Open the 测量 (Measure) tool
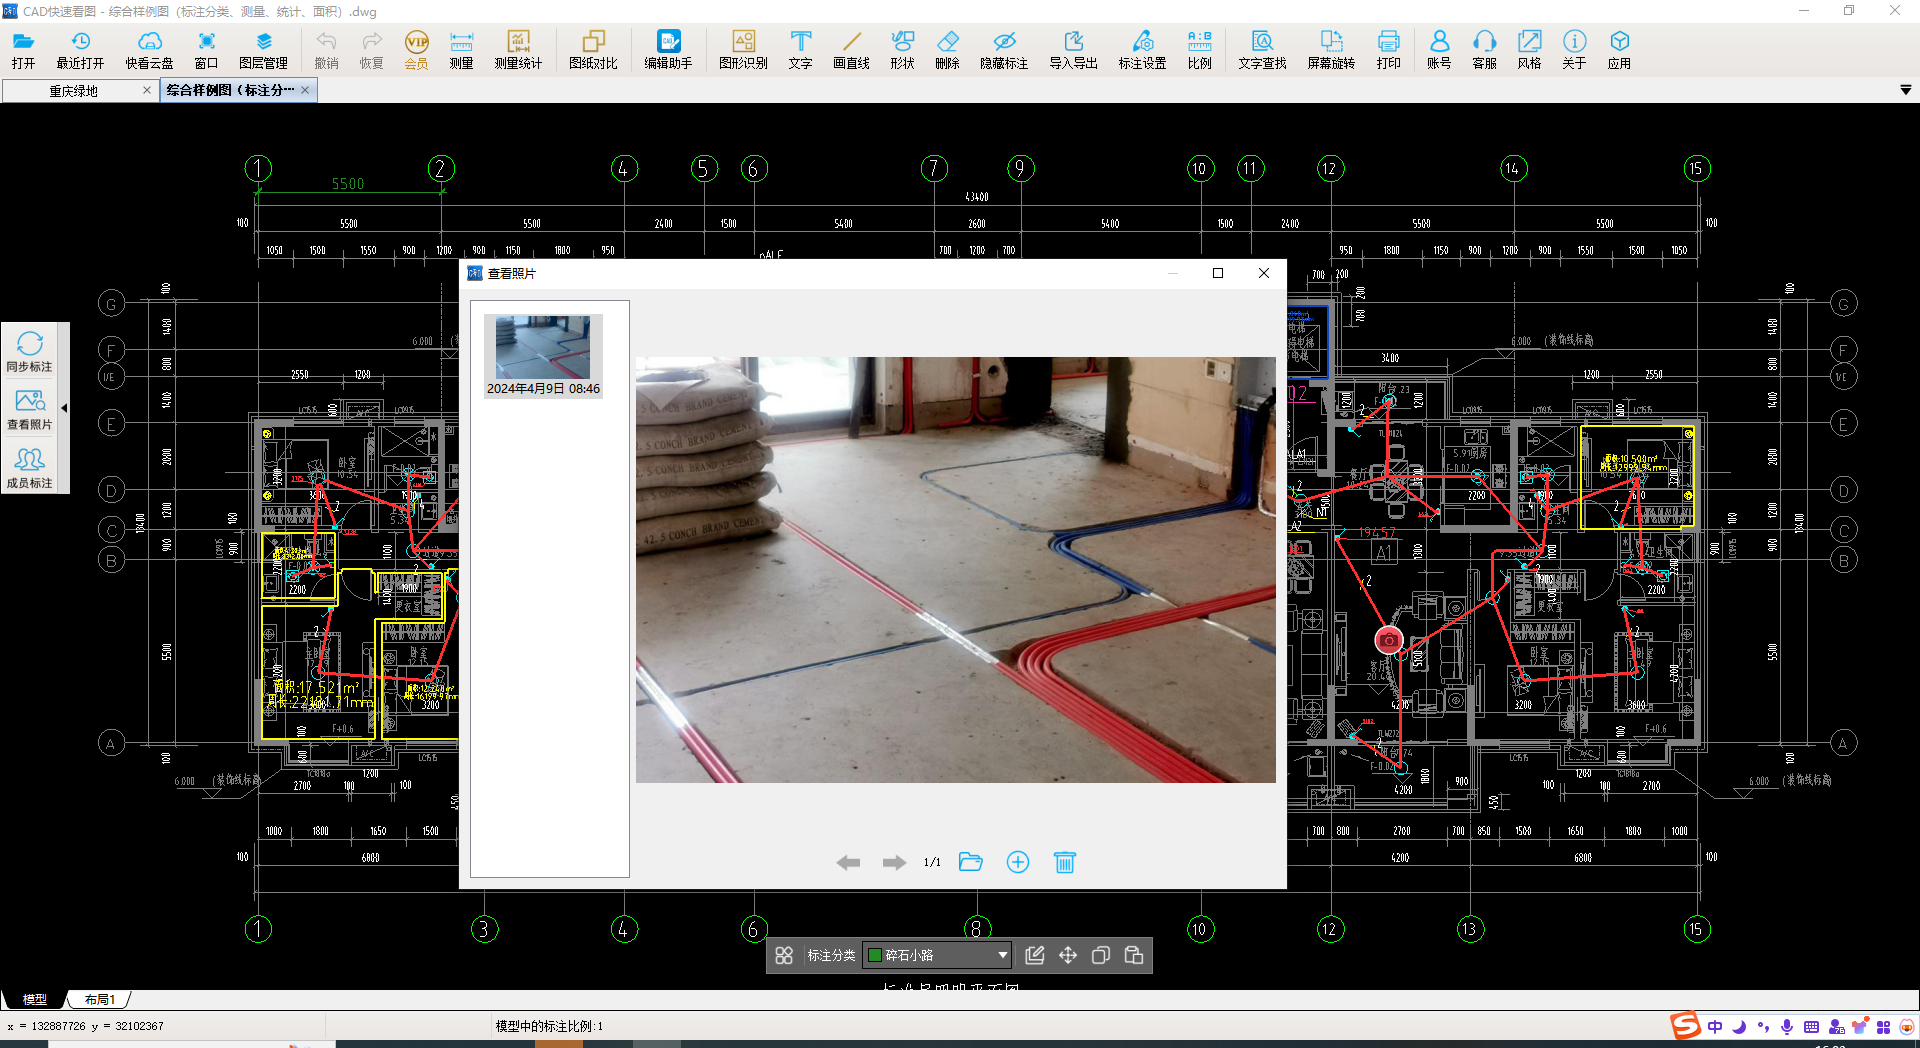Screen dimensions: 1920x1048 tap(461, 49)
